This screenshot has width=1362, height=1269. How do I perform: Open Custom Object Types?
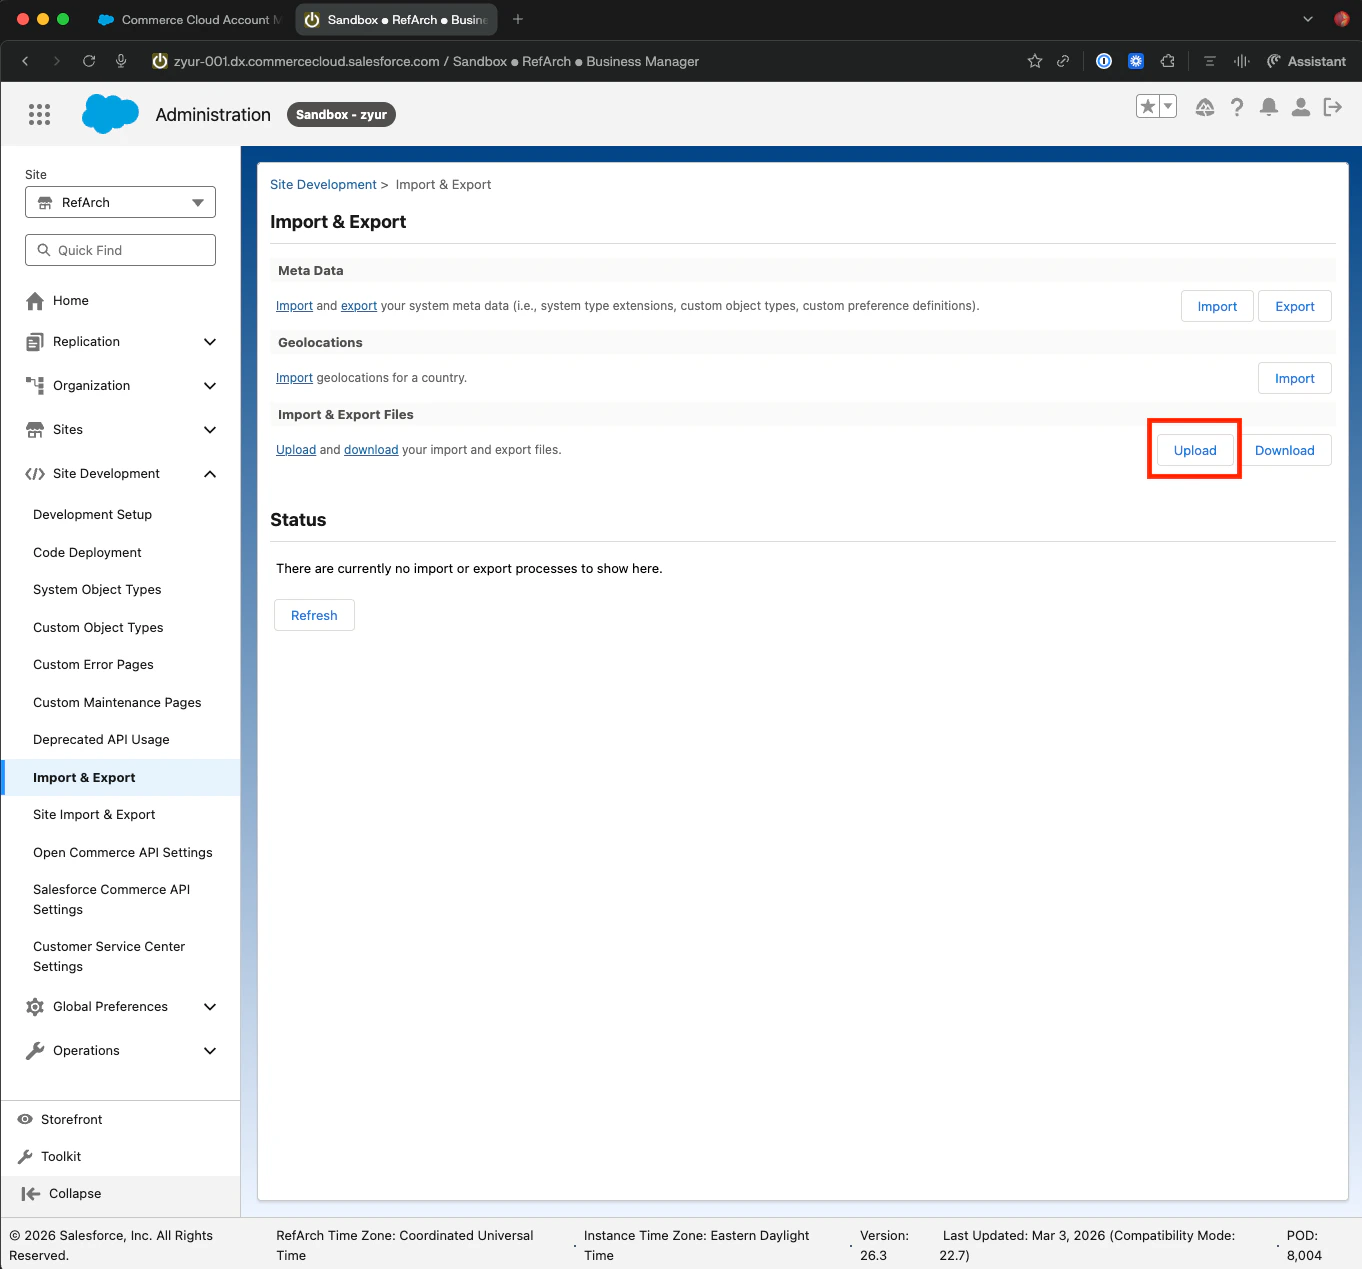click(x=98, y=628)
